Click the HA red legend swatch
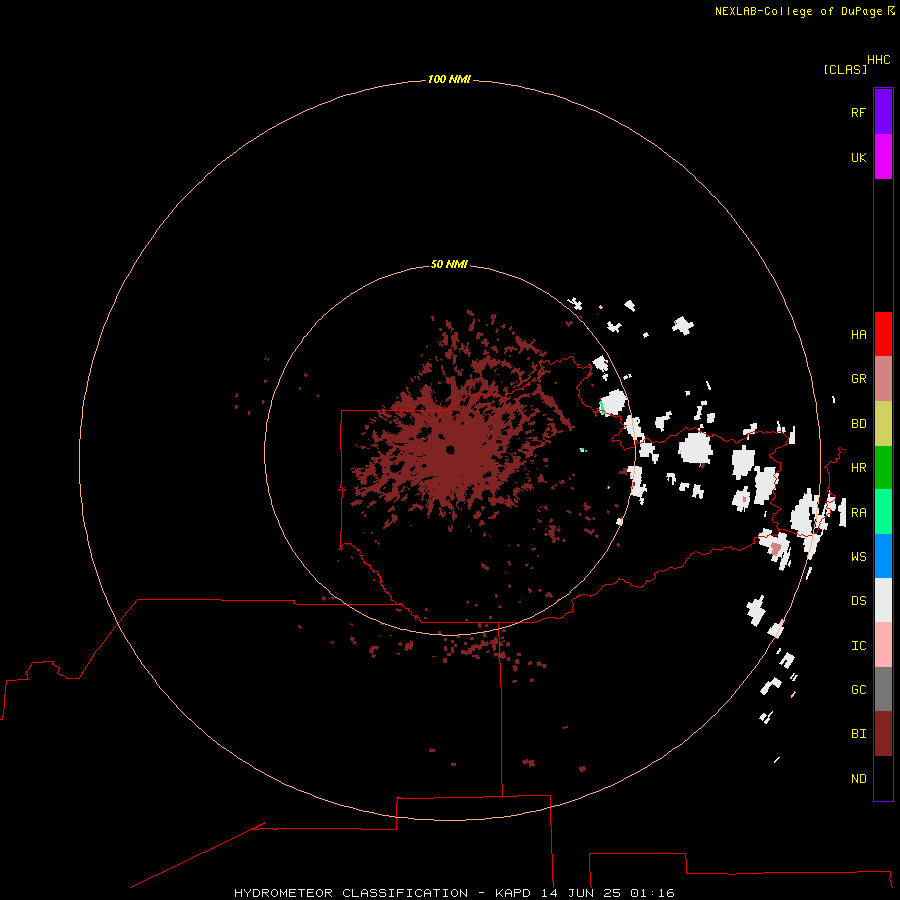 click(883, 334)
